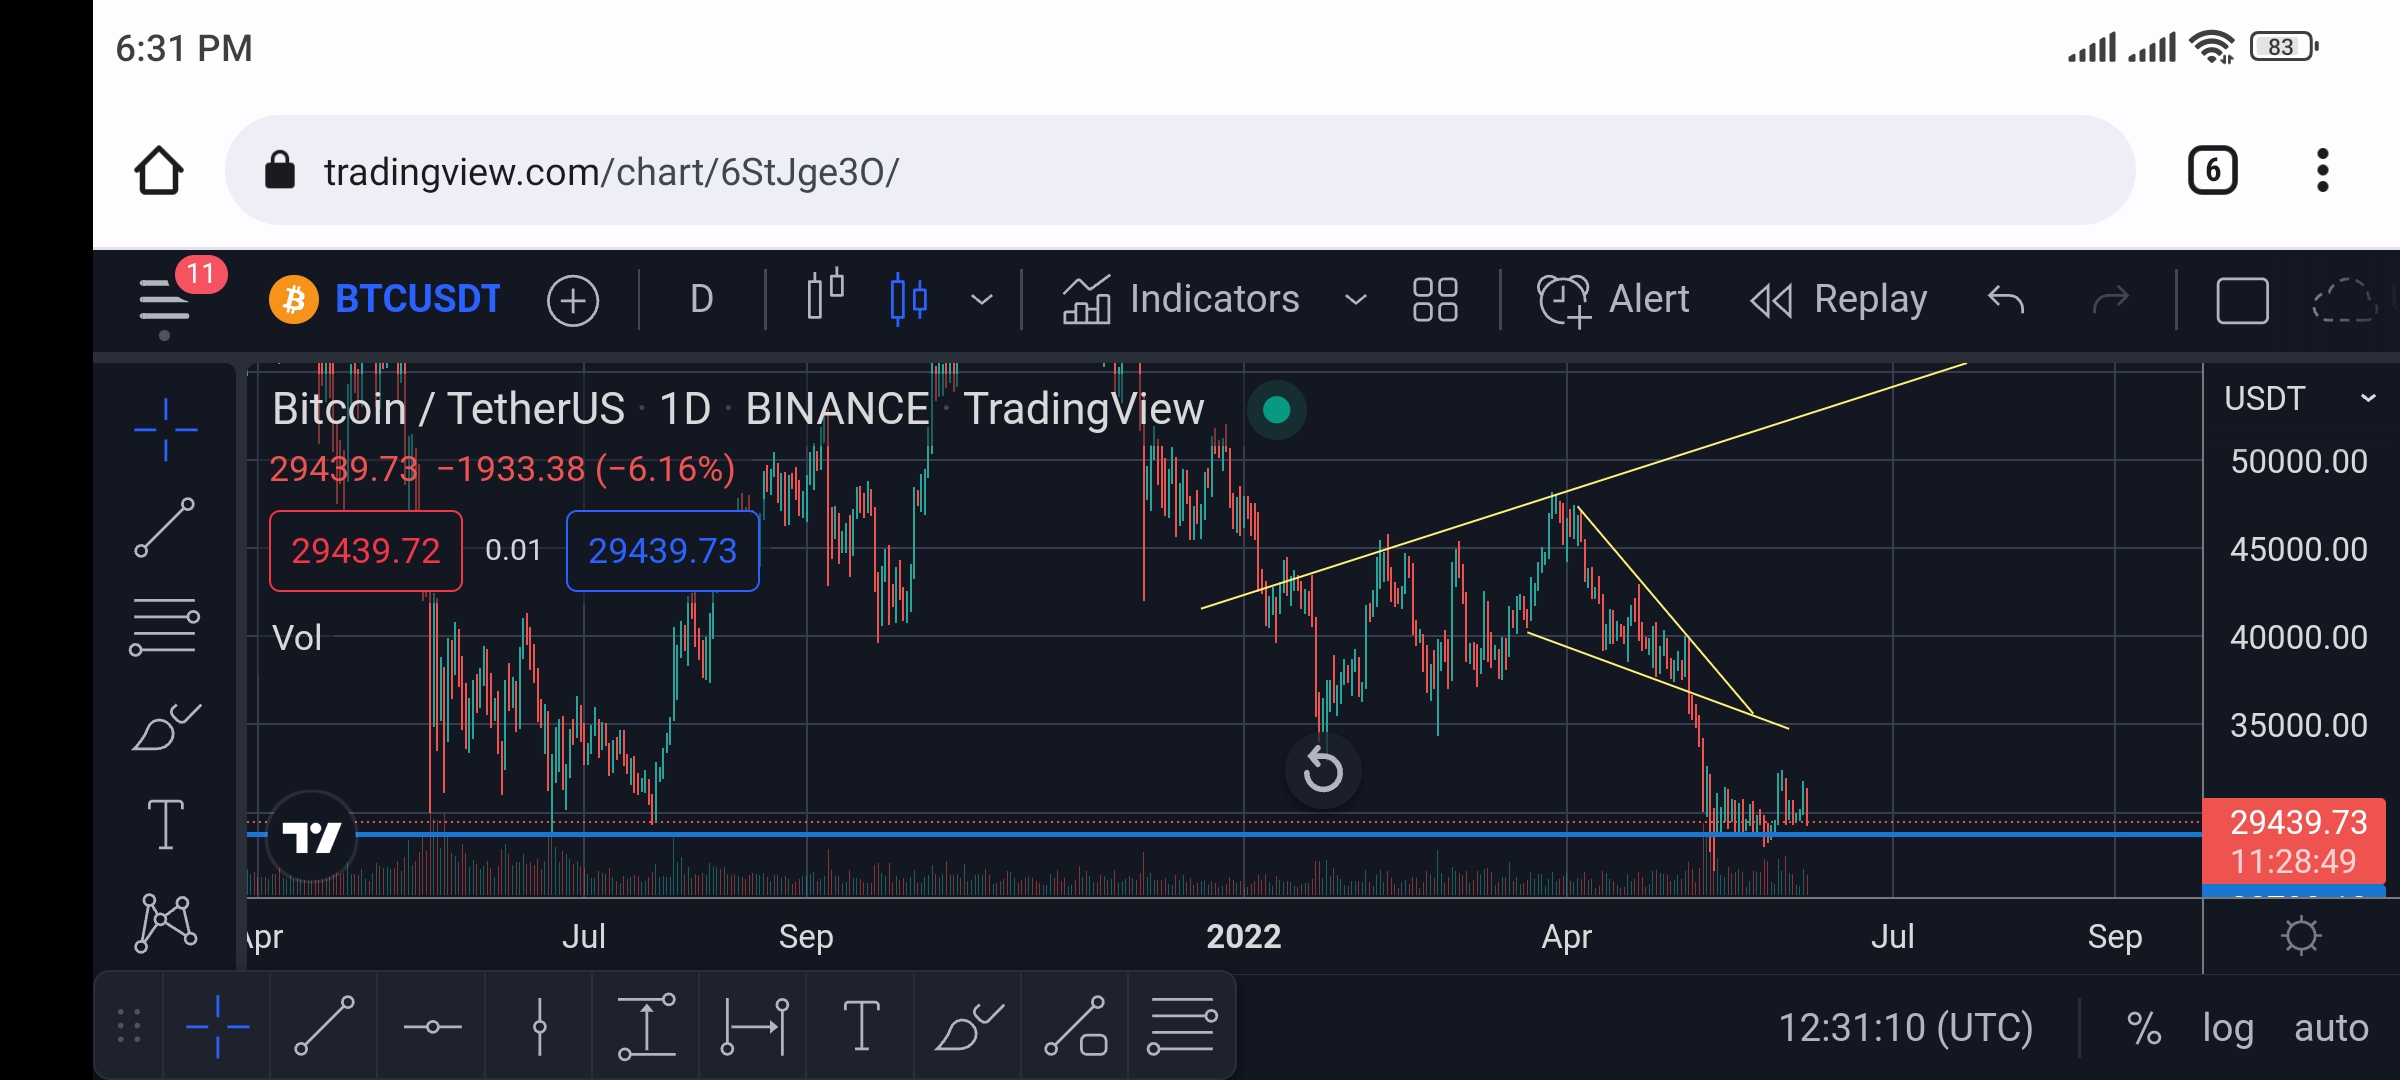Click the blue buy price 29439.73
The height and width of the screenshot is (1080, 2400).
tap(663, 550)
